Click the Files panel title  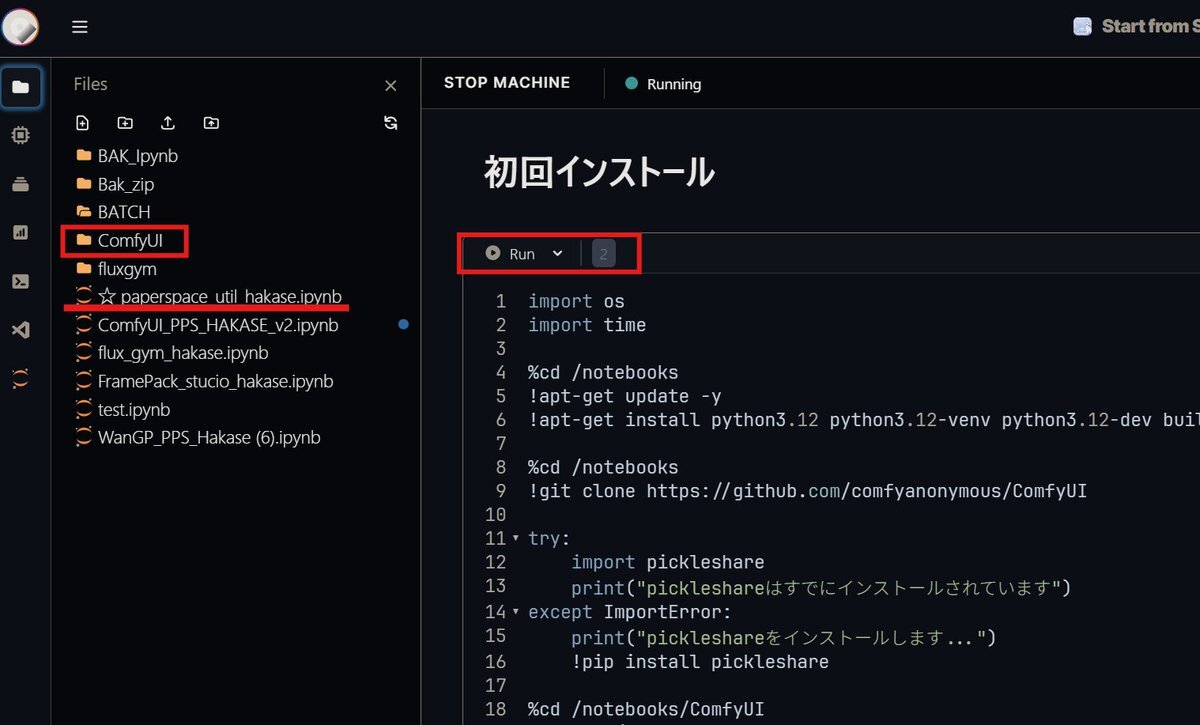(90, 85)
